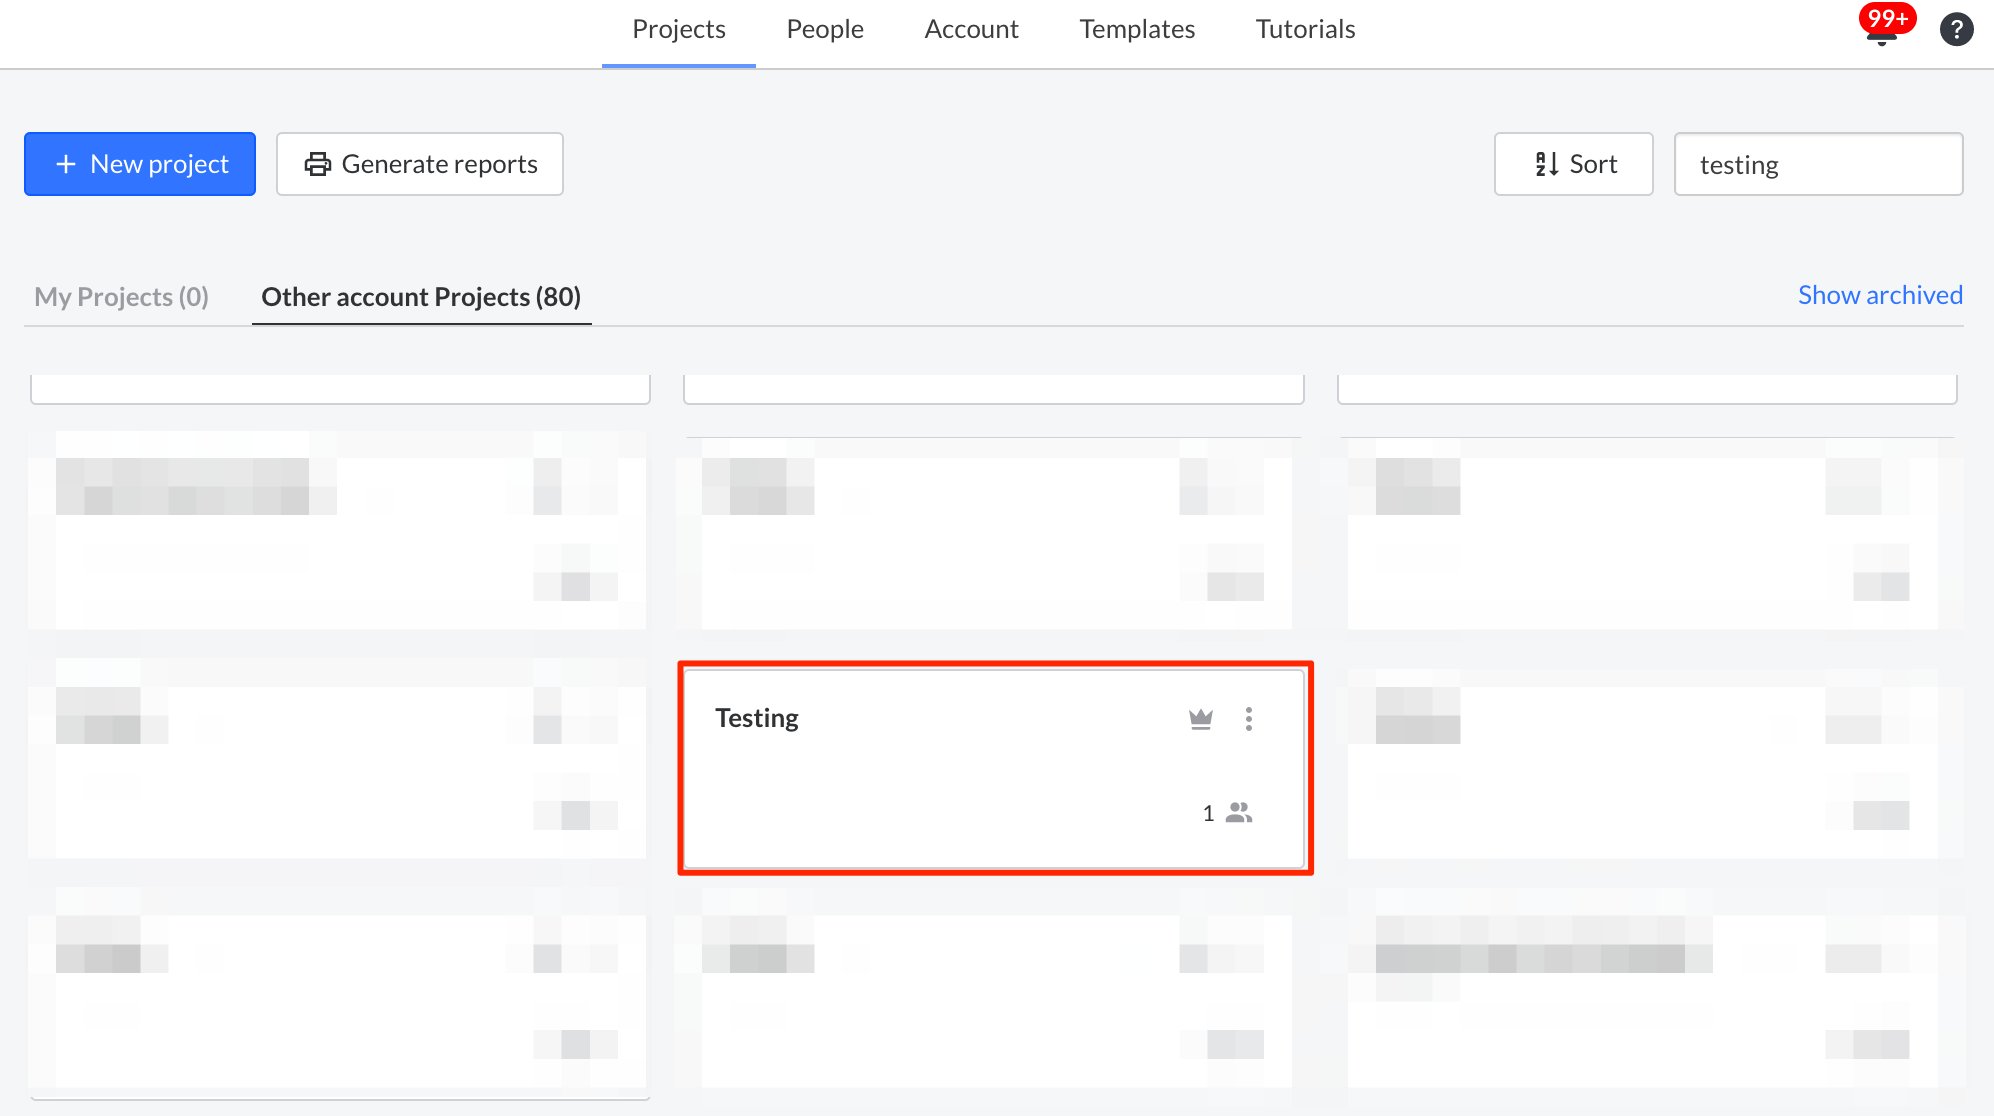
Task: Select the My Projects (0) tab
Action: 121,297
